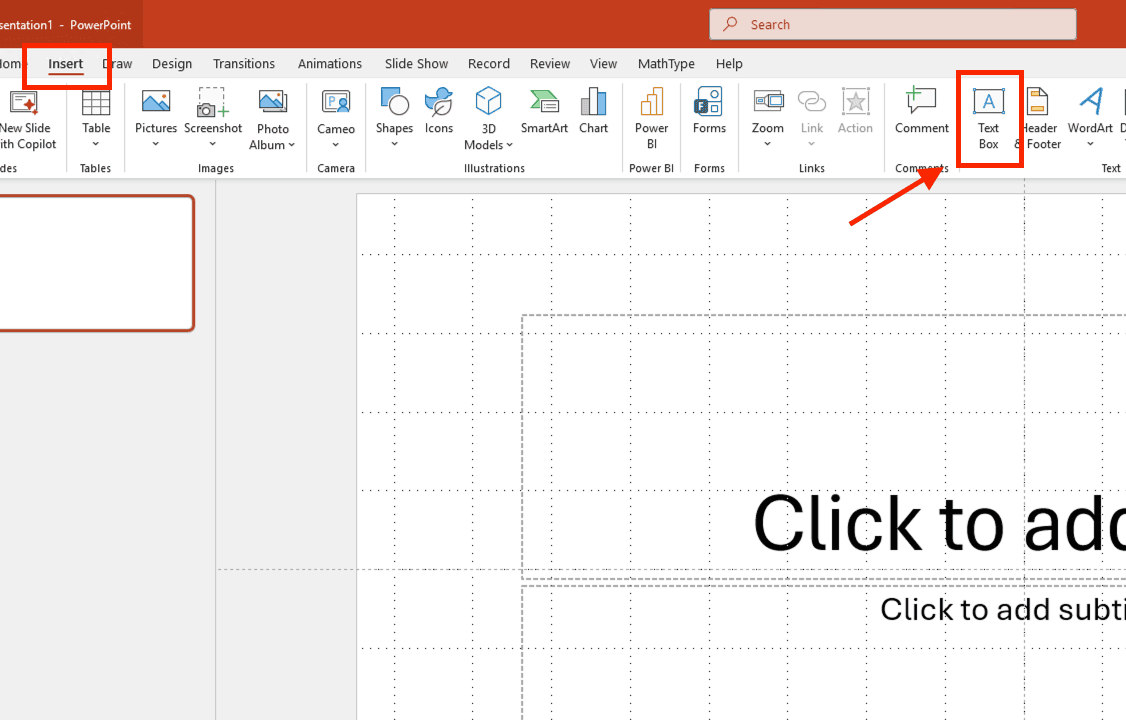The width and height of the screenshot is (1126, 720).
Task: Click the Header & Footer icon
Action: click(x=1038, y=102)
